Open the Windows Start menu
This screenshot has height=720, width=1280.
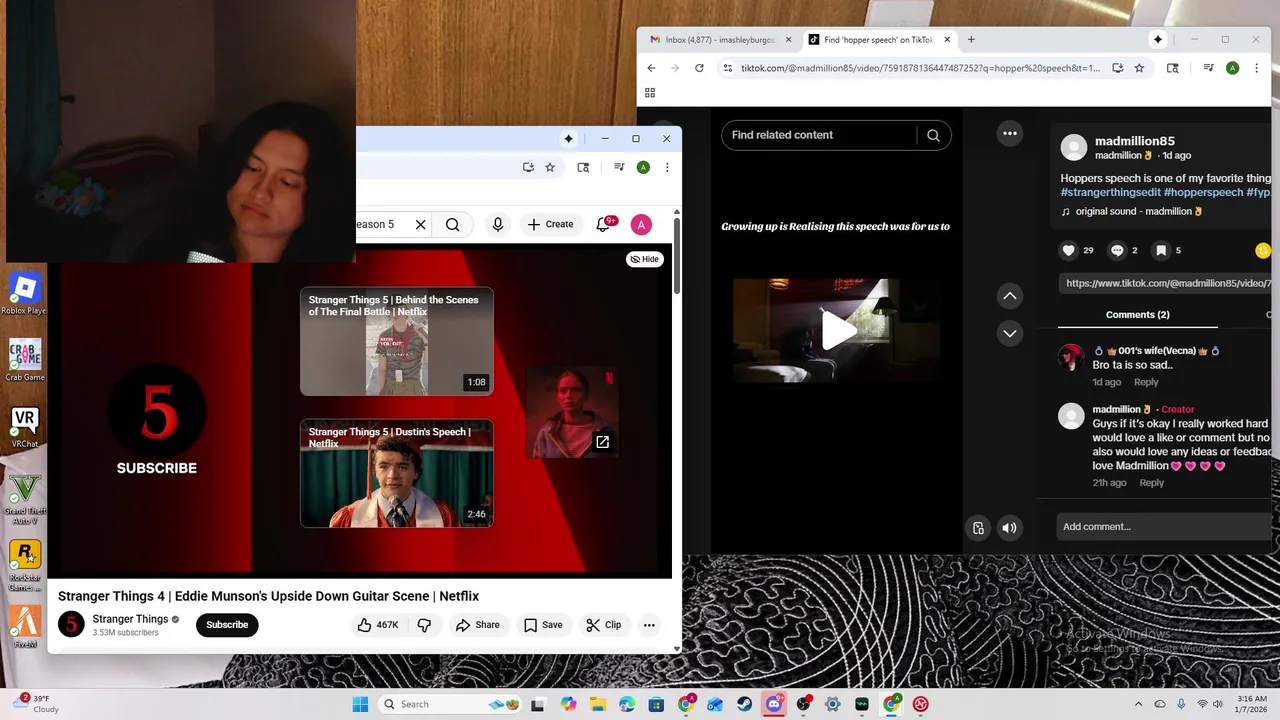click(x=360, y=704)
